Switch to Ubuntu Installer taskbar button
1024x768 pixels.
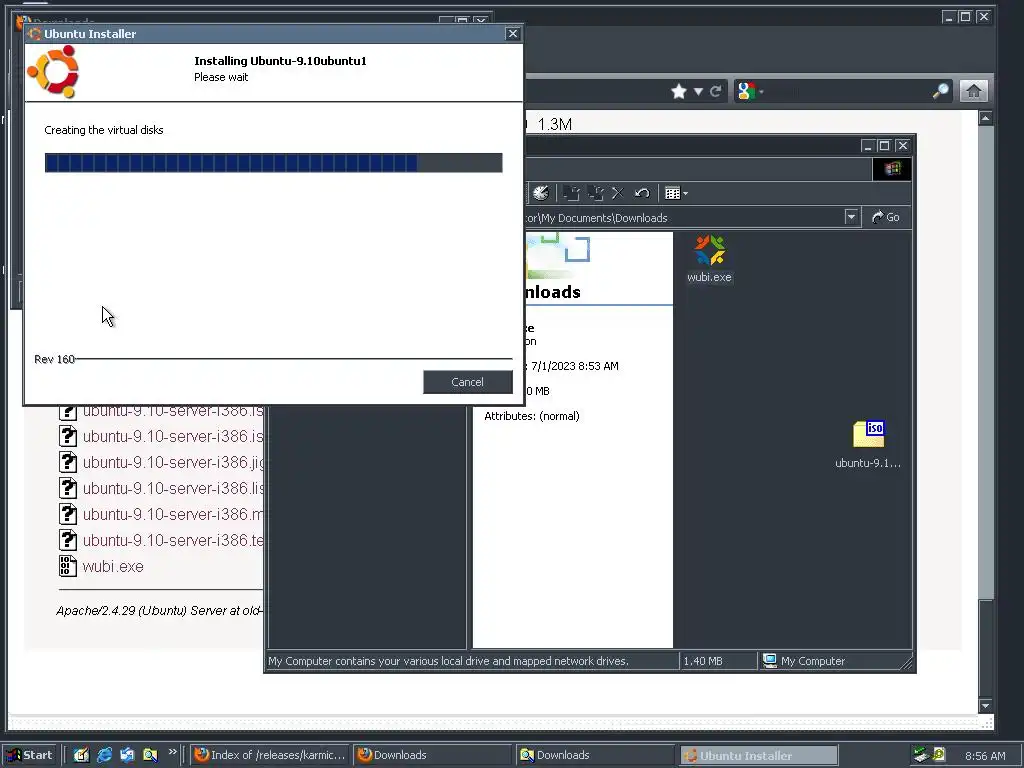[758, 755]
